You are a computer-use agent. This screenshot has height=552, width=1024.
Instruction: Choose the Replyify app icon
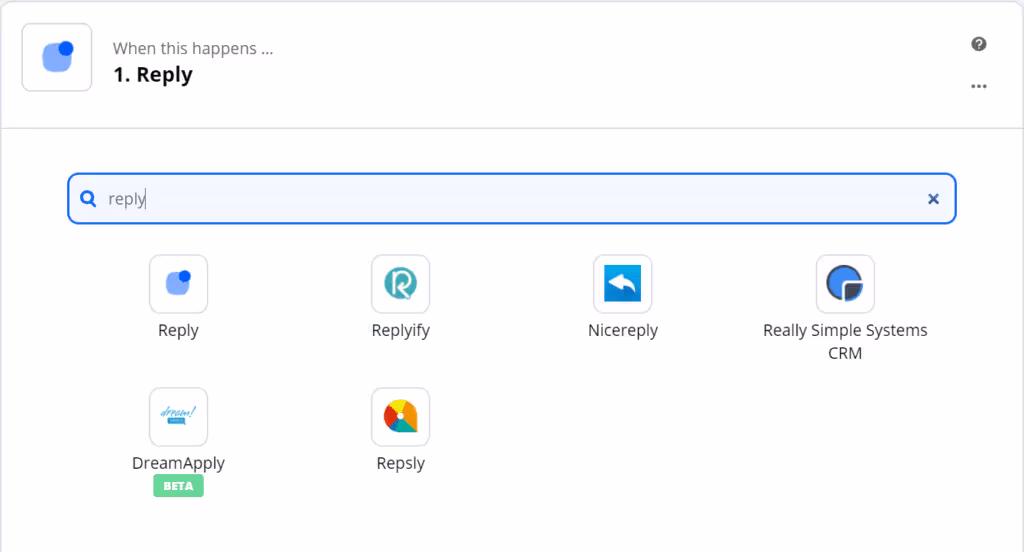(x=400, y=284)
